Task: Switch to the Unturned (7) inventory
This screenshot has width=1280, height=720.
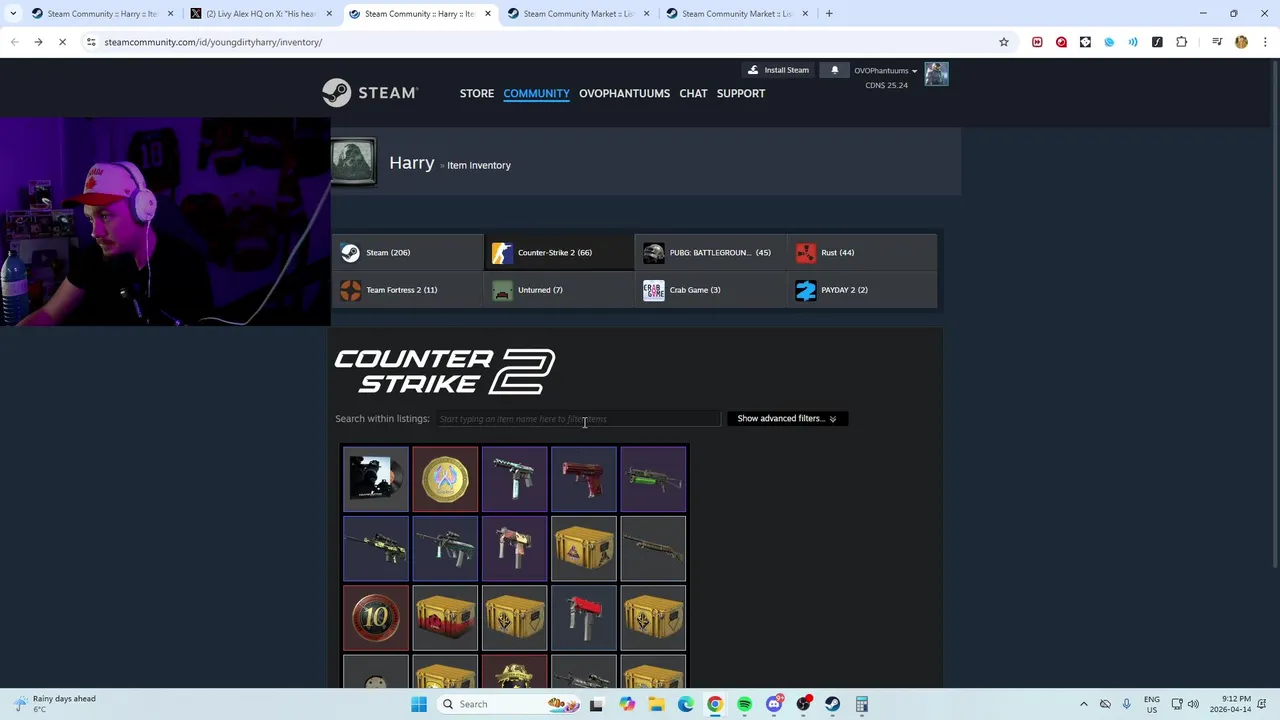Action: coord(560,290)
